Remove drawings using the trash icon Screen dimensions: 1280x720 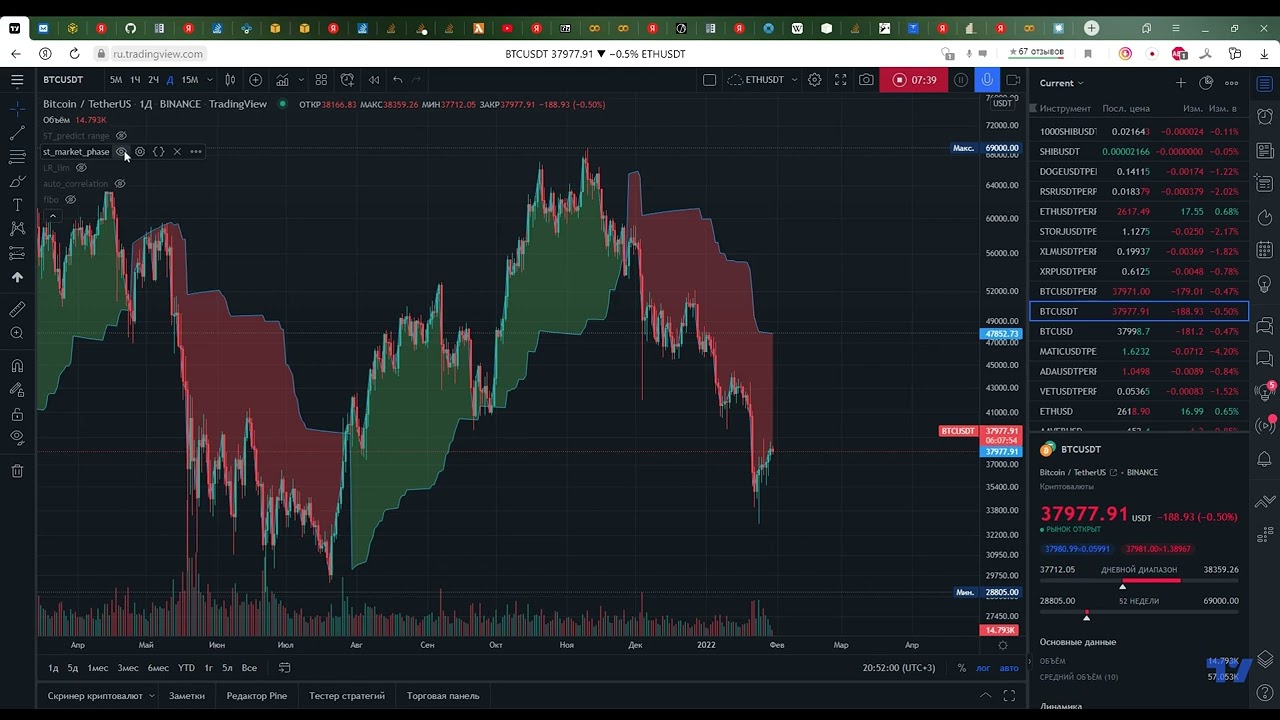click(x=17, y=471)
